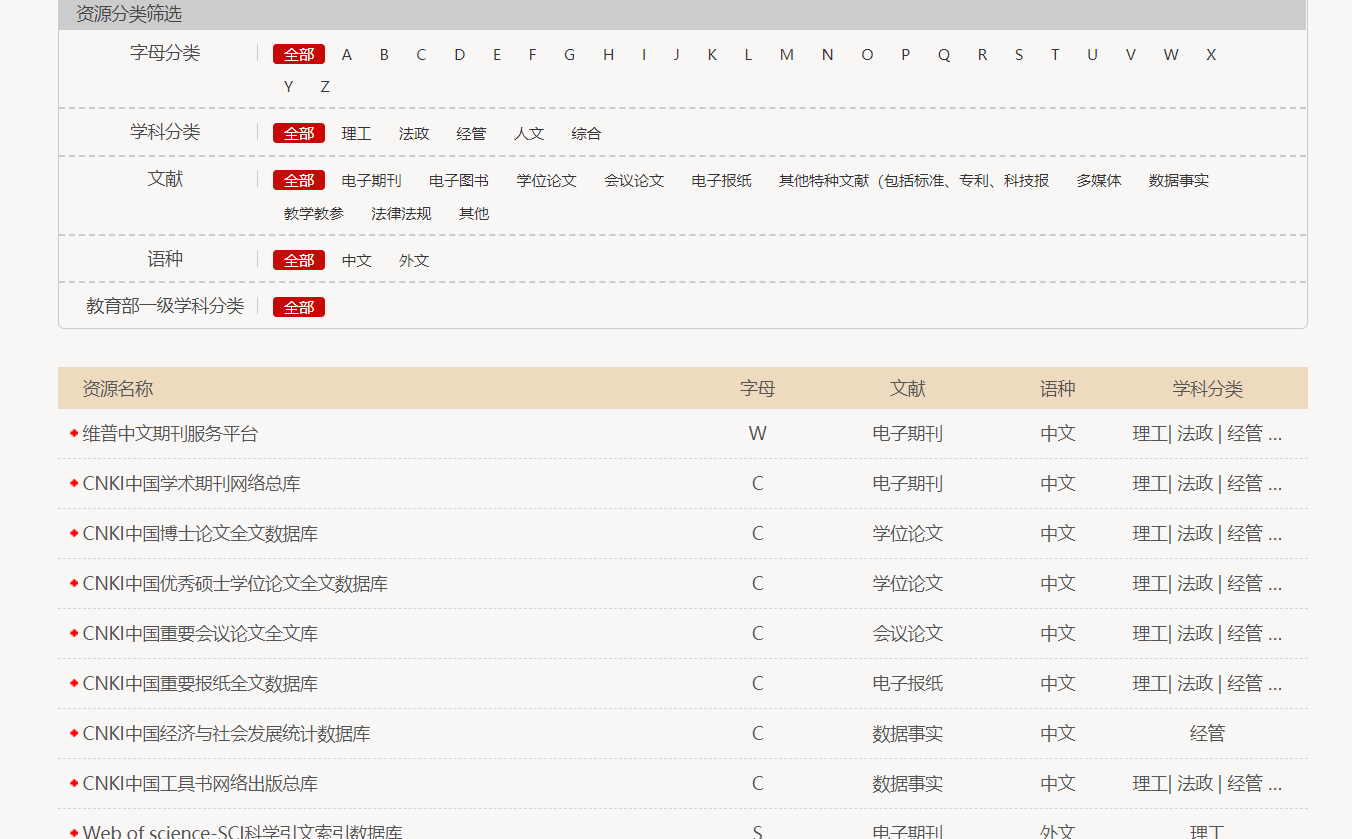Click 电子报纸 cell in the CNKI中国重要报纸全文数据库 row
The height and width of the screenshot is (839, 1352).
click(907, 683)
